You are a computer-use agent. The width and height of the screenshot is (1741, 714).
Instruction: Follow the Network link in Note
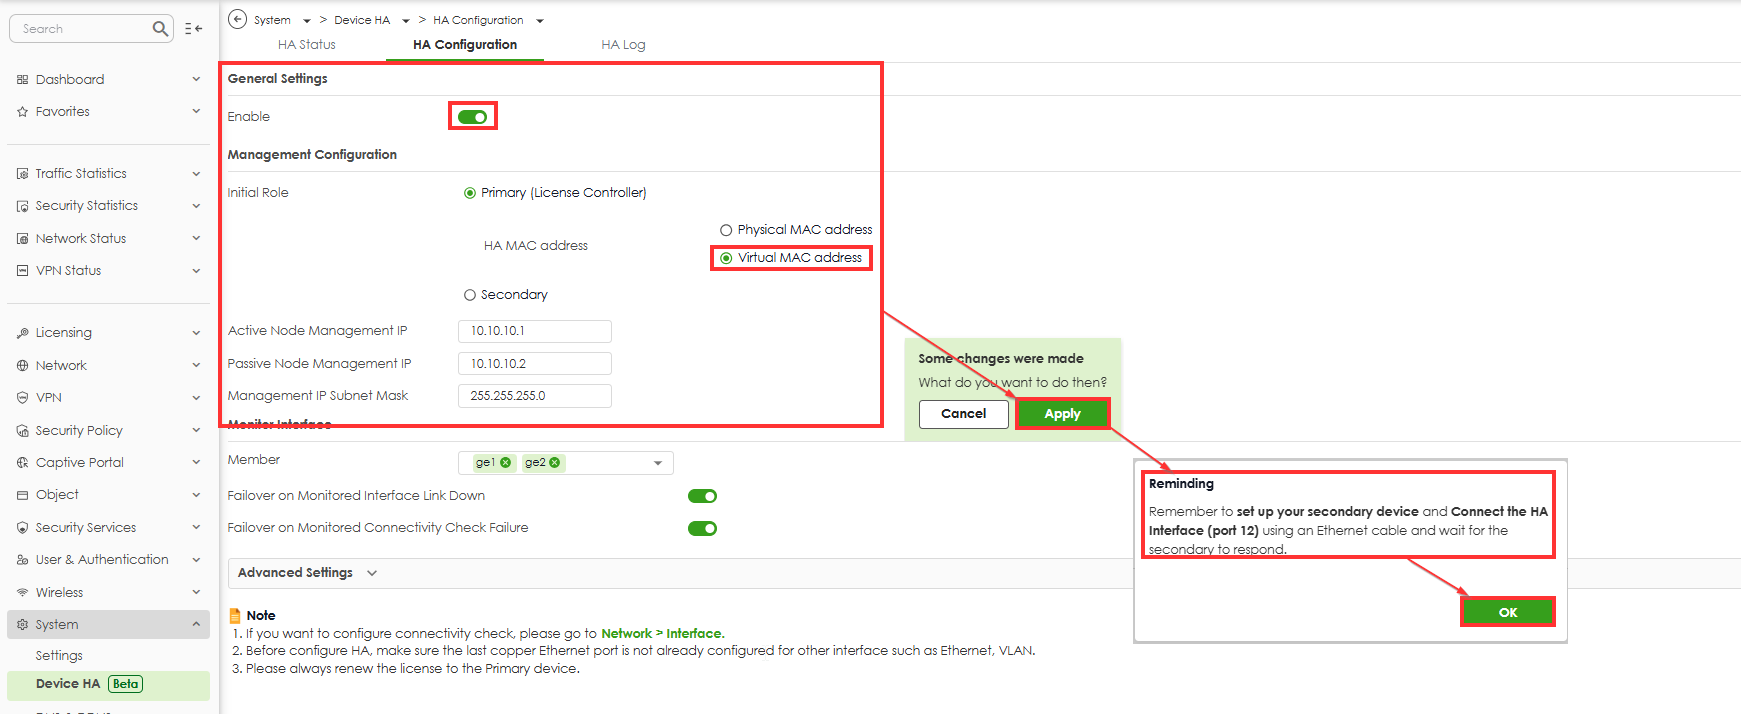626,634
